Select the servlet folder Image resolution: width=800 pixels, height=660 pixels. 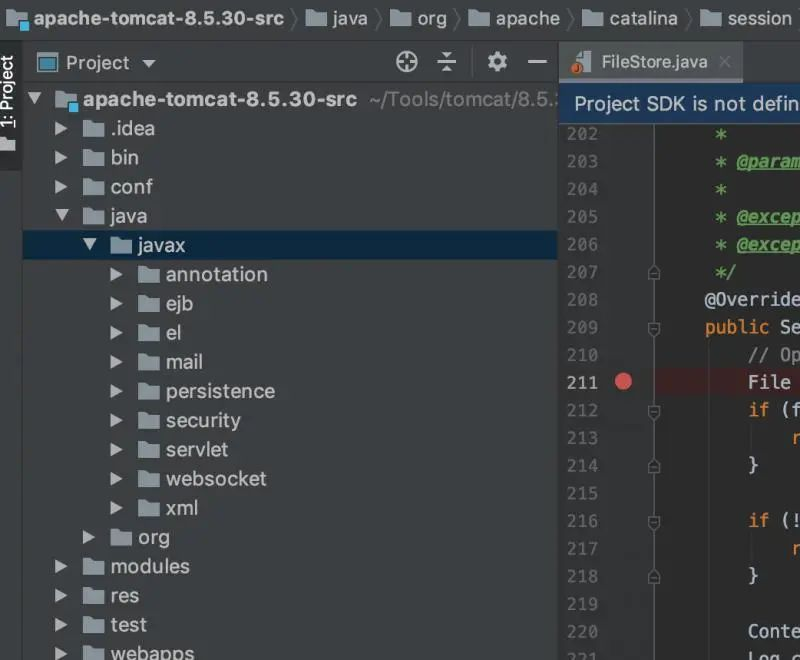click(x=183, y=450)
